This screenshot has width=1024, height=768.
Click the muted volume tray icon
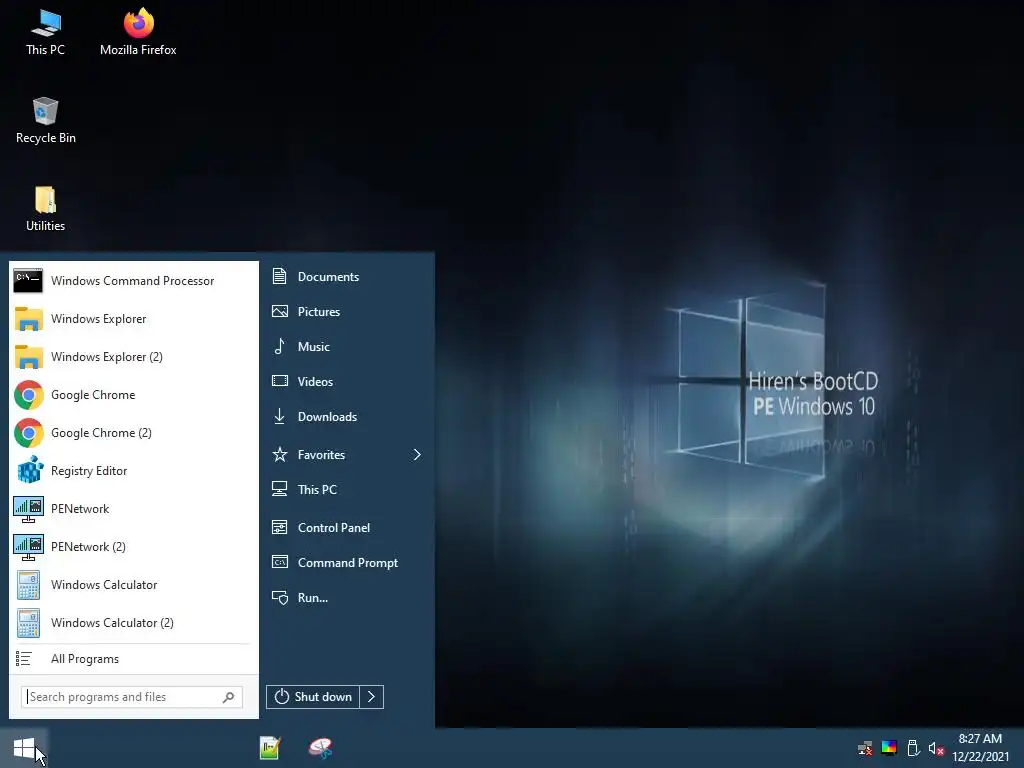[936, 748]
